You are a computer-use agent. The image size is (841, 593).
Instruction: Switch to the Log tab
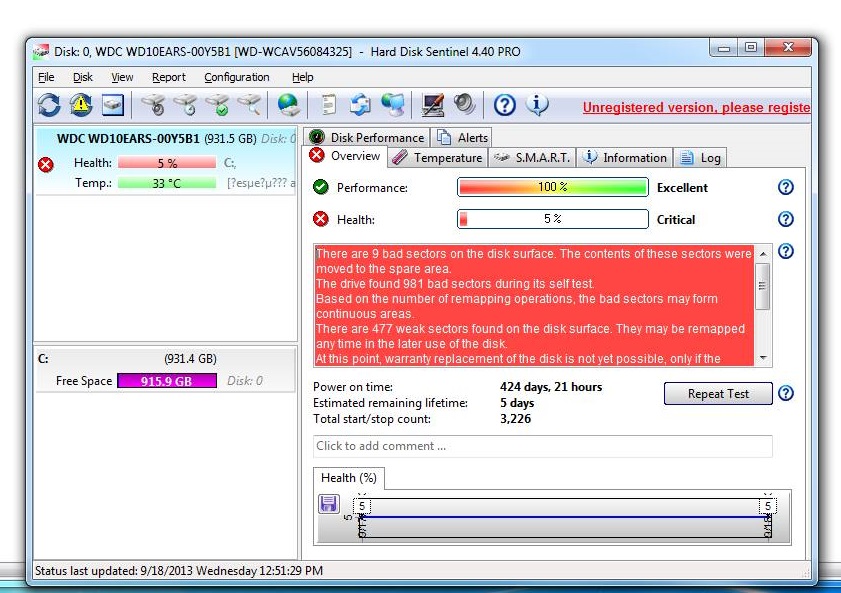click(700, 158)
